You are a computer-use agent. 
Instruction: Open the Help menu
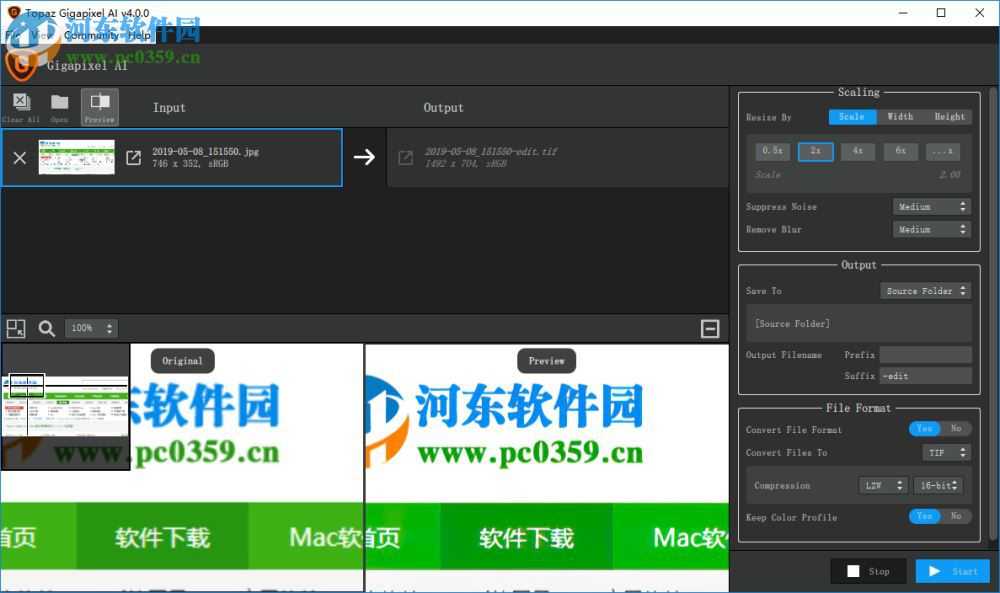pos(140,34)
